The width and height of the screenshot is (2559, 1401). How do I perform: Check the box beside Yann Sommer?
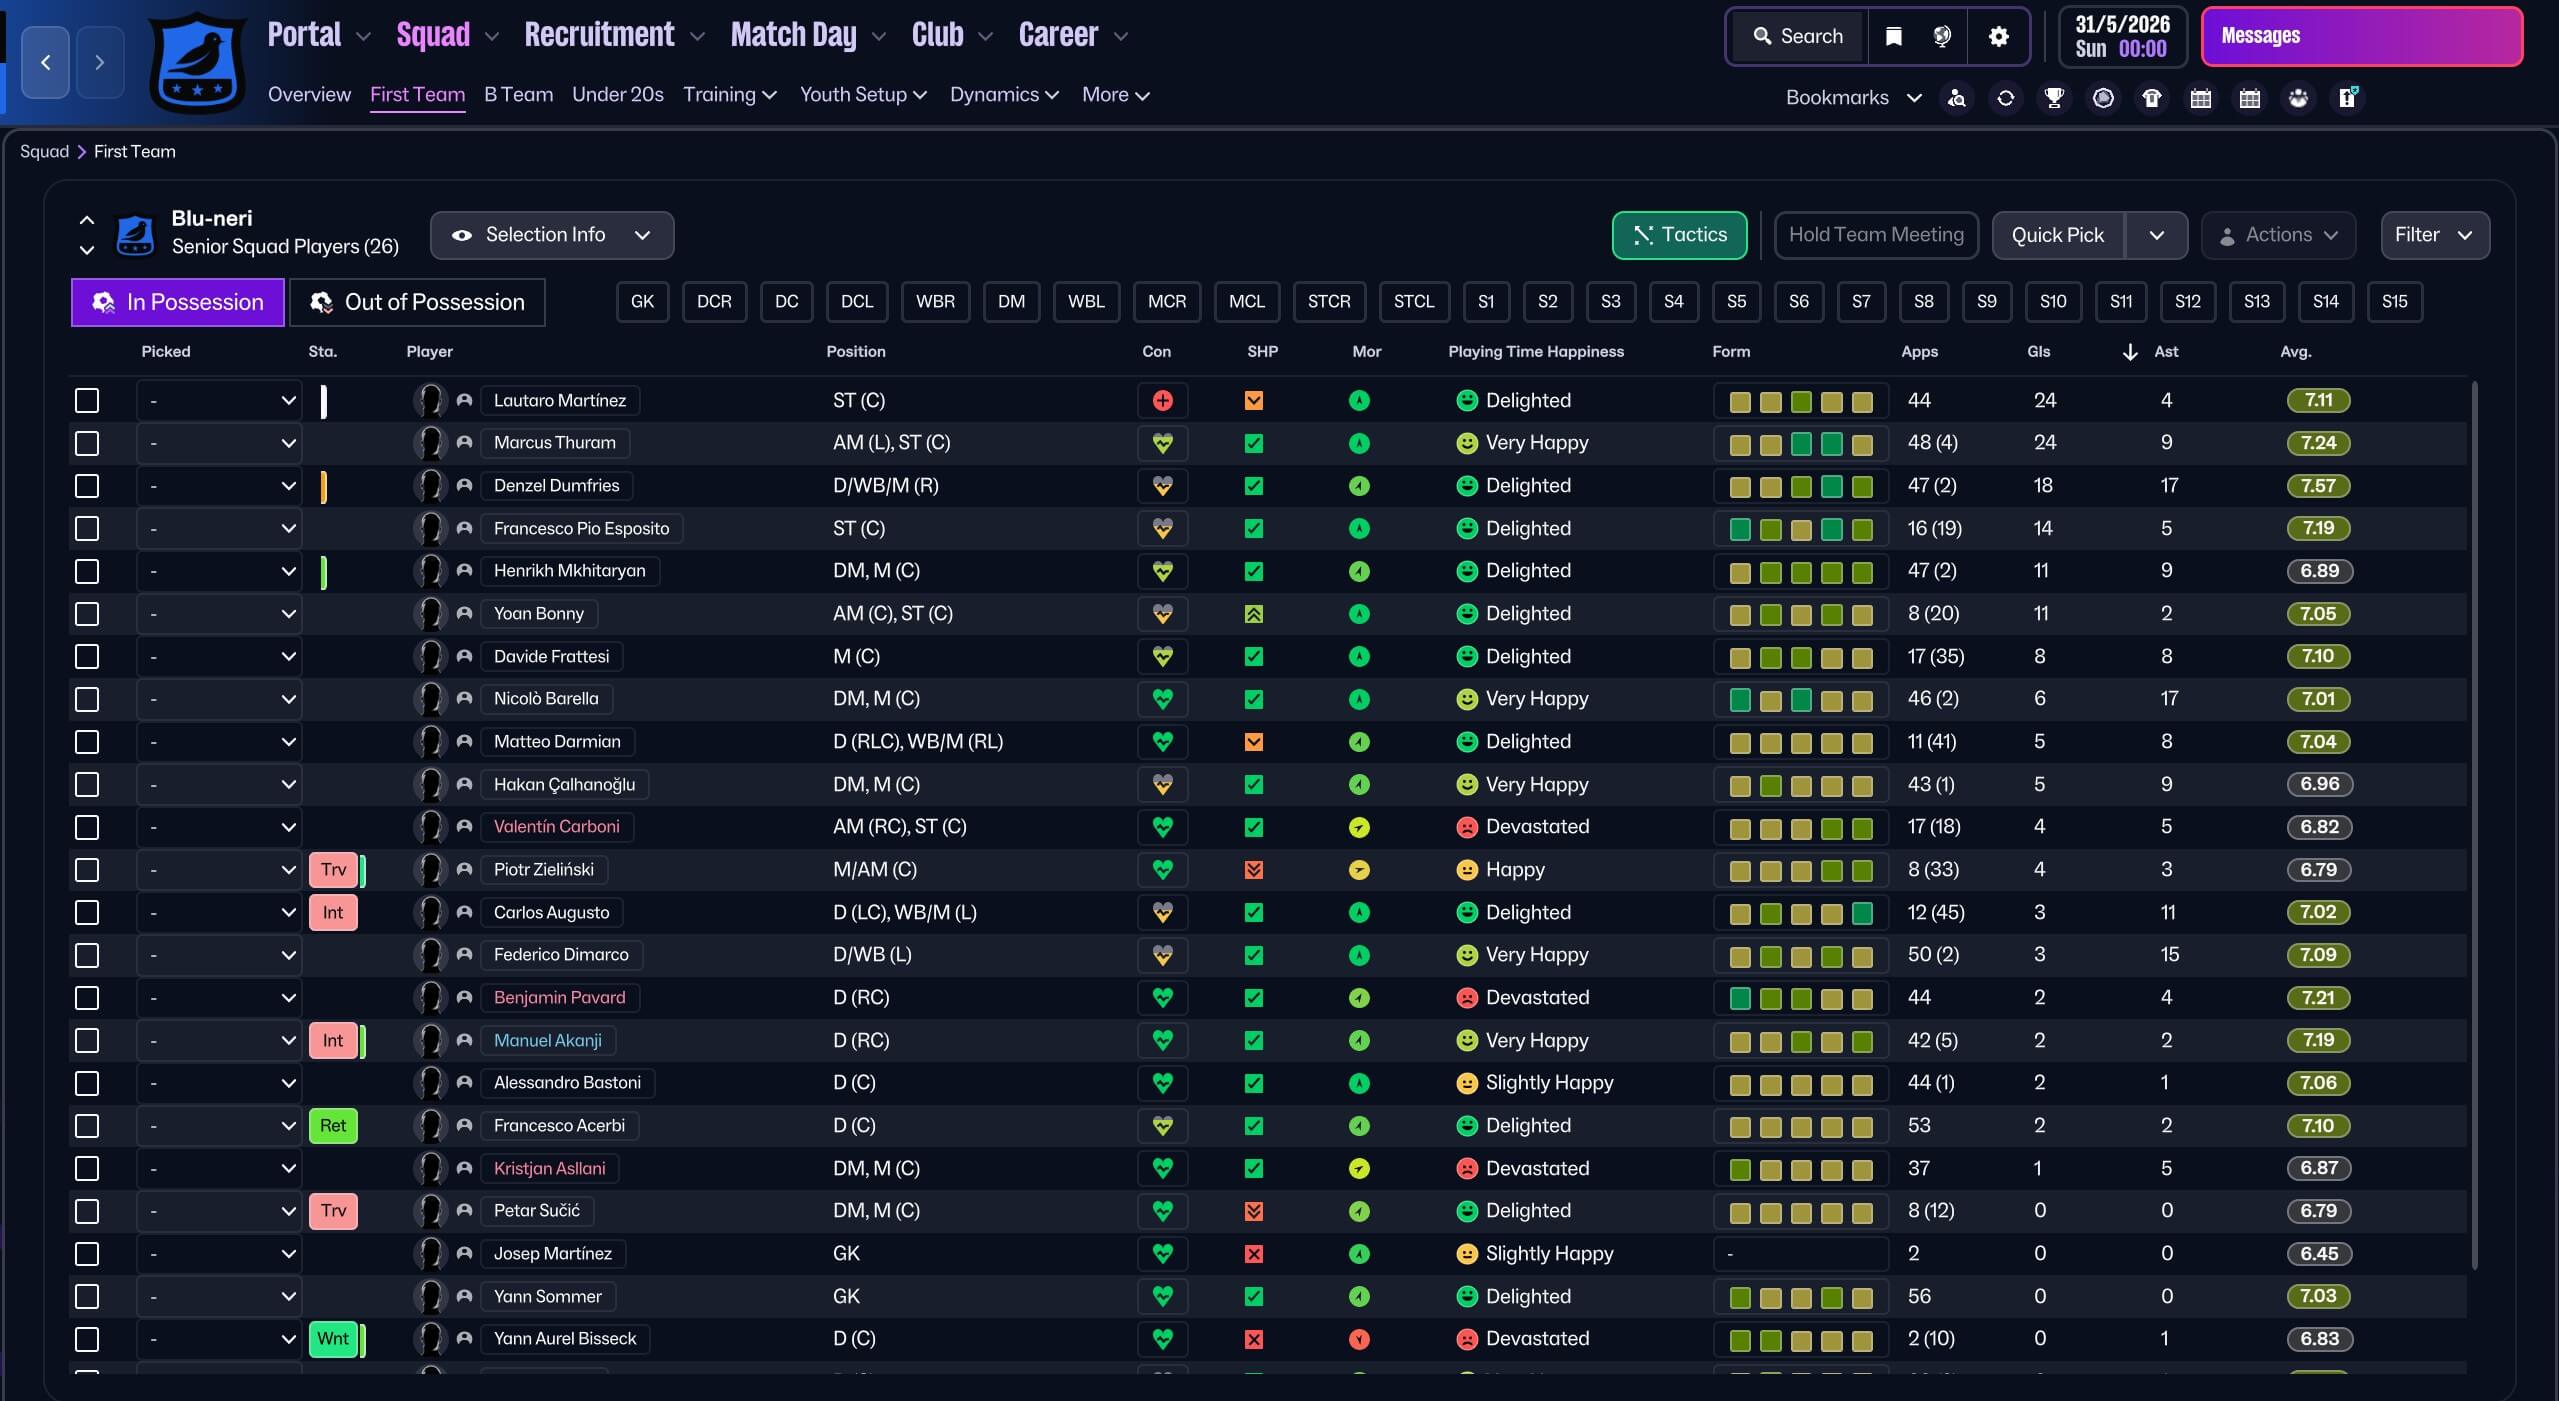(x=87, y=1297)
